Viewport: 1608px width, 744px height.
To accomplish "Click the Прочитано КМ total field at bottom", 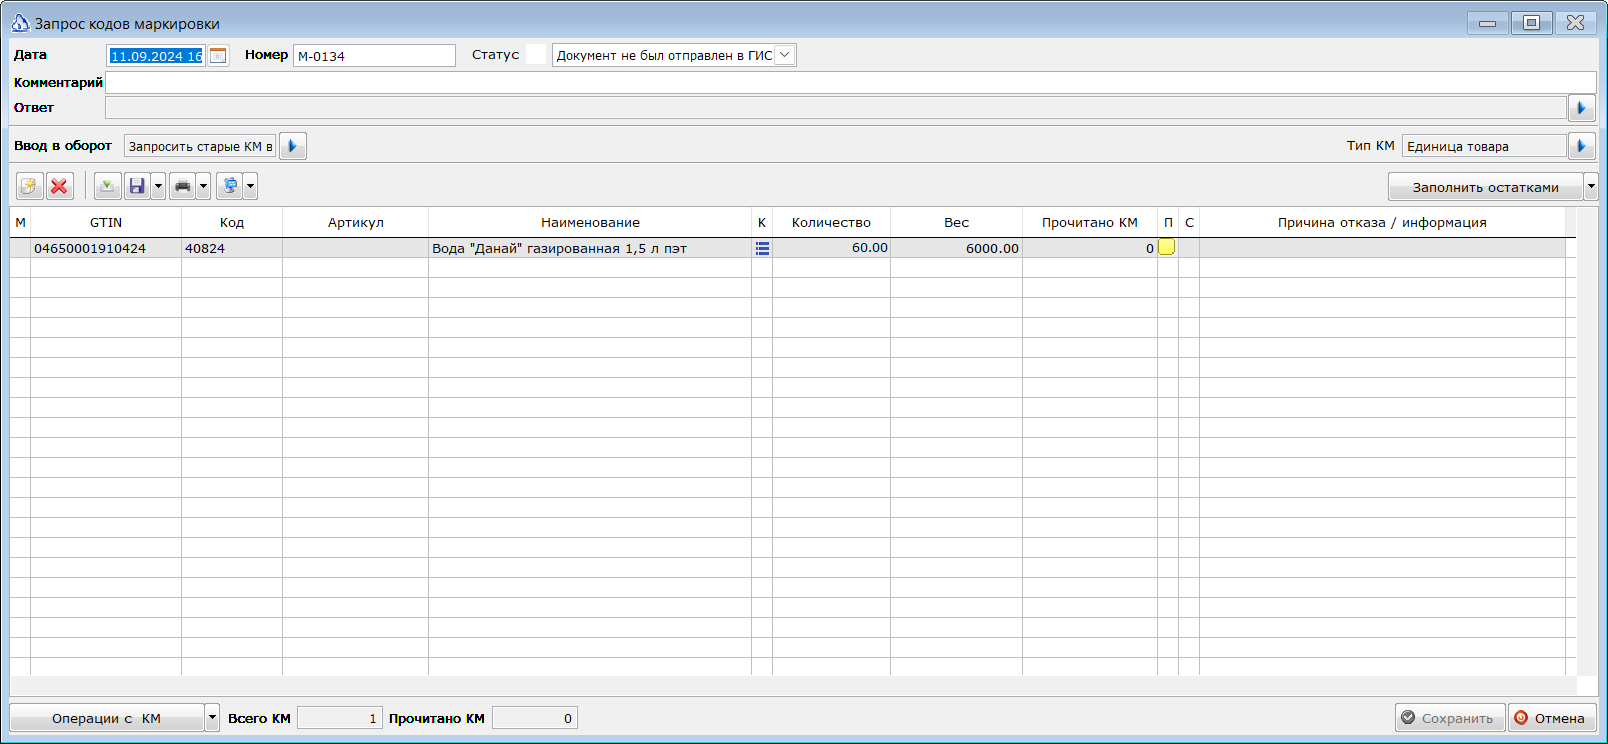I will (535, 718).
